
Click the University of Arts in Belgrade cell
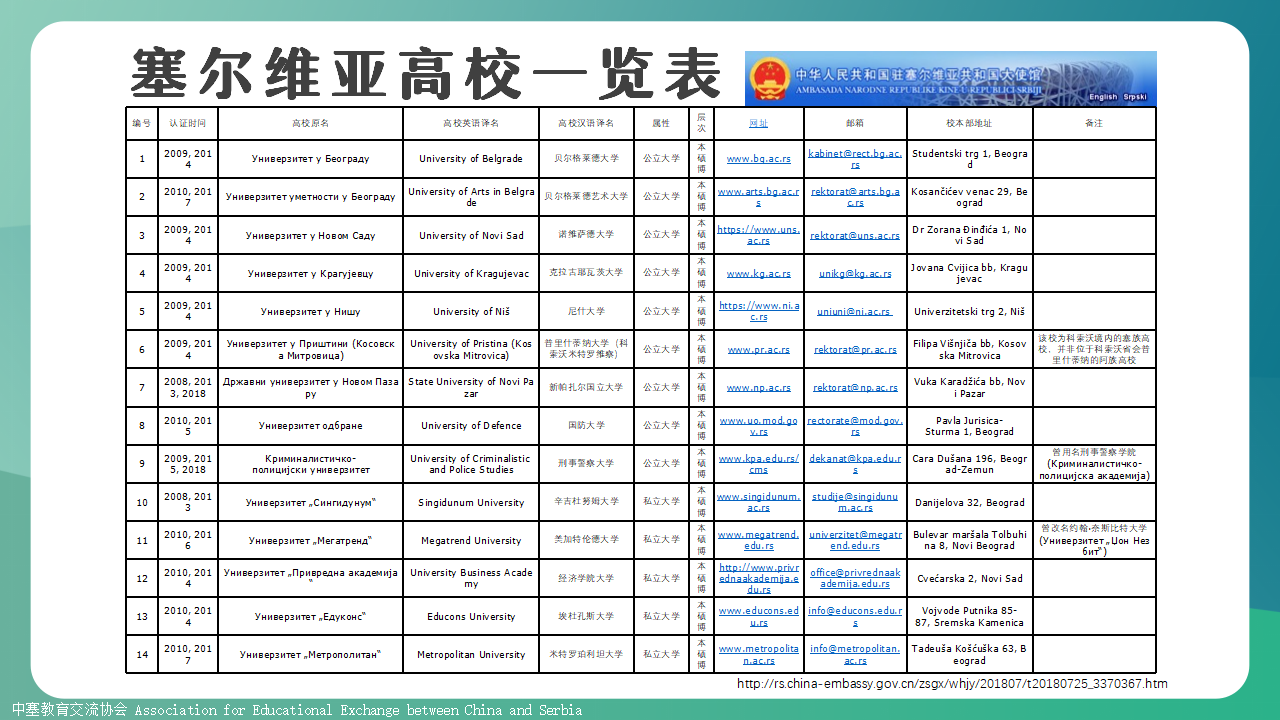[471, 197]
